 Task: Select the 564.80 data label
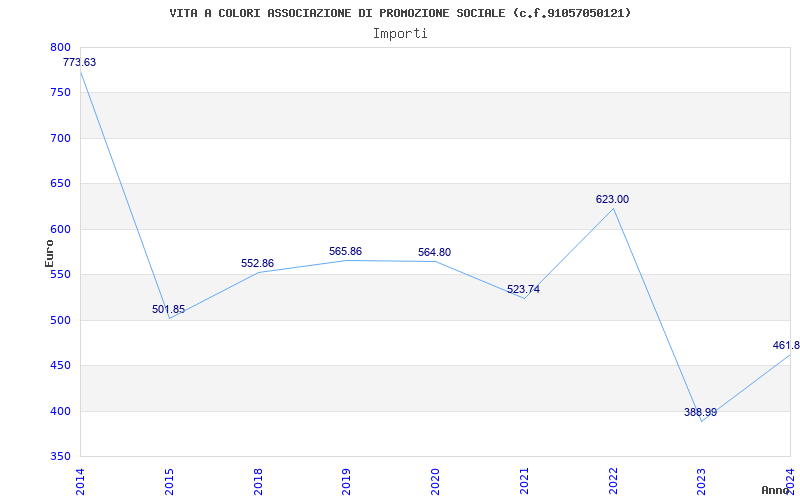(434, 253)
